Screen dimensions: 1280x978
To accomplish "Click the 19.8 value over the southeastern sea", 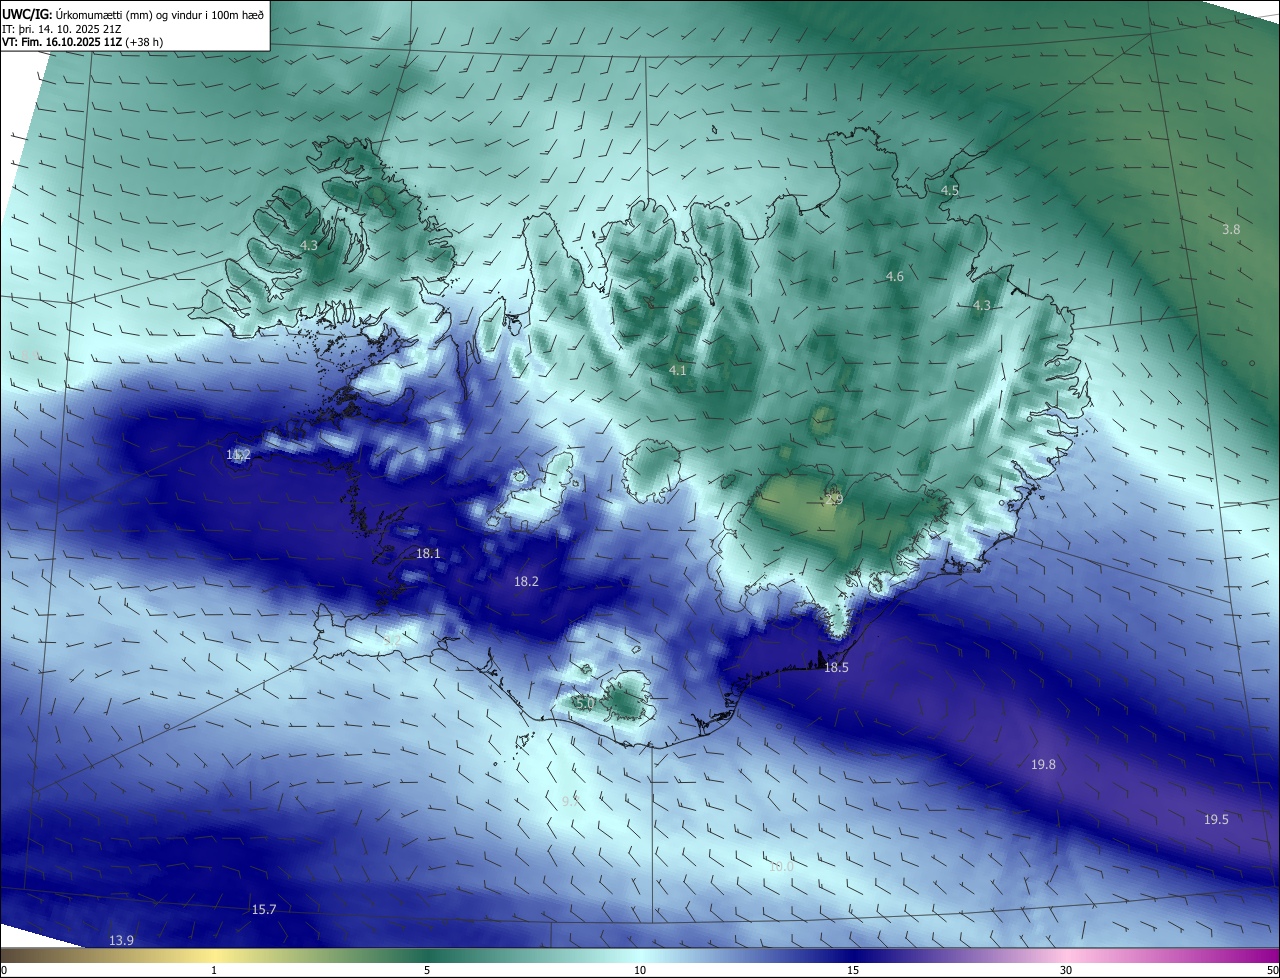I will click(x=1043, y=764).
